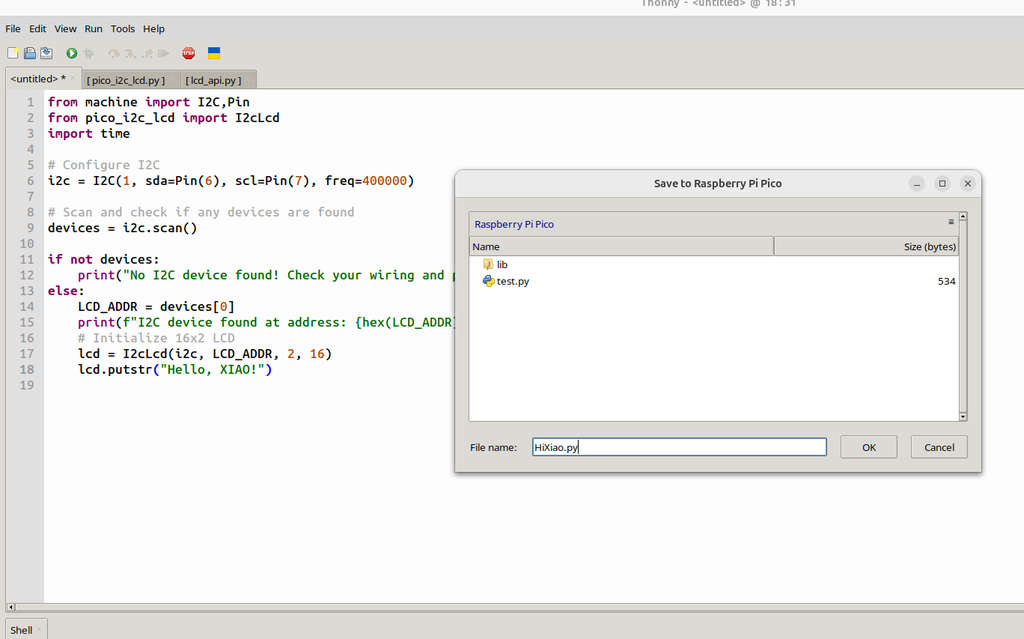
Task: Click the print 'No I2C device found!' line
Action: tap(266, 275)
